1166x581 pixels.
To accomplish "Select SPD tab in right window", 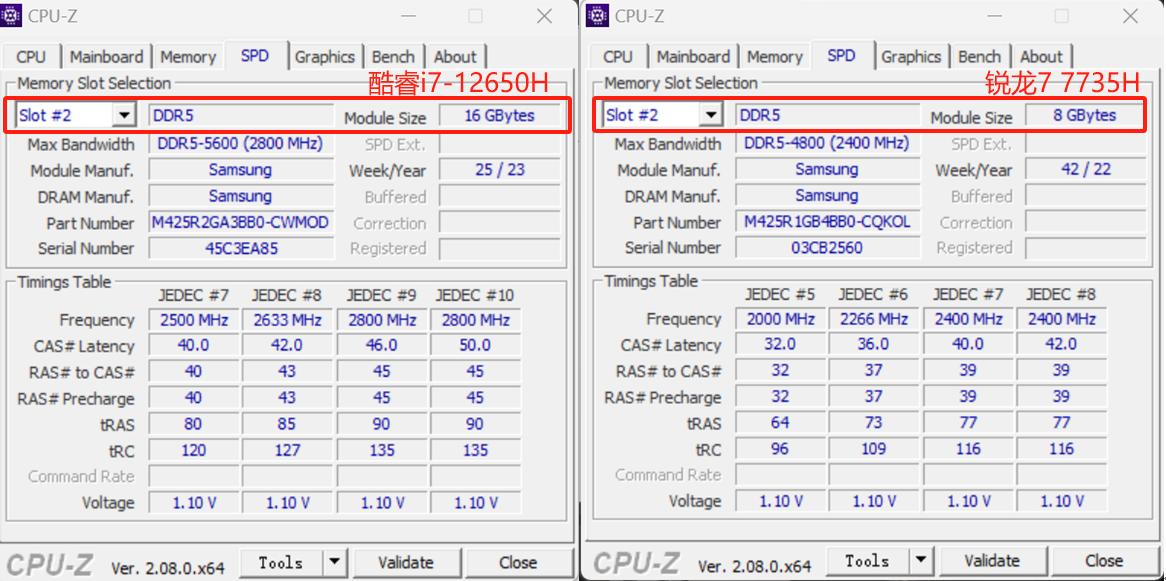I will 842,56.
